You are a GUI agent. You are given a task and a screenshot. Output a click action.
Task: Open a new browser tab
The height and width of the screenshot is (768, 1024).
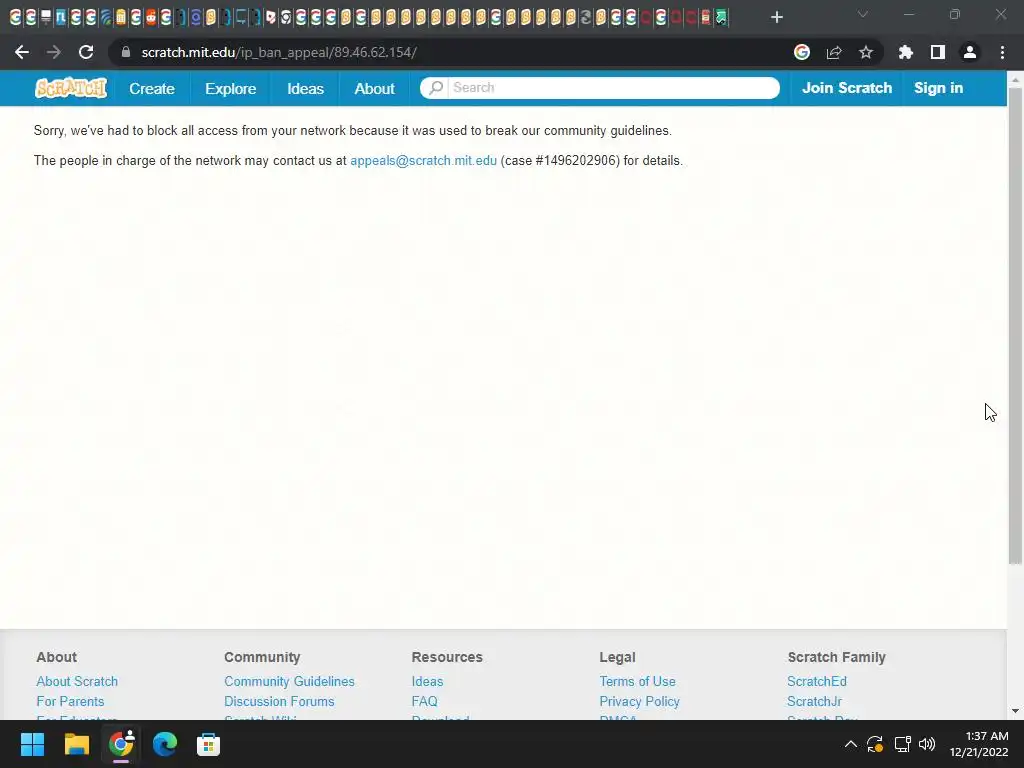776,17
